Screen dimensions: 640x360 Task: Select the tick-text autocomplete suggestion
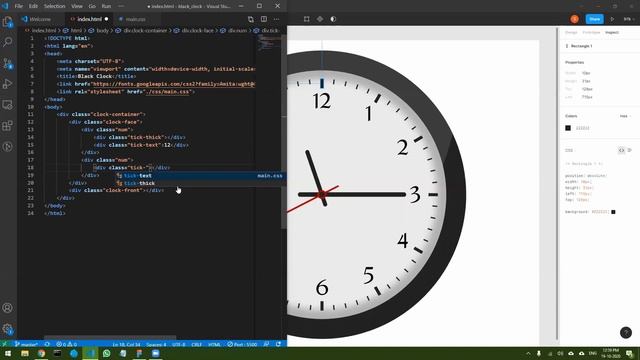[199, 176]
